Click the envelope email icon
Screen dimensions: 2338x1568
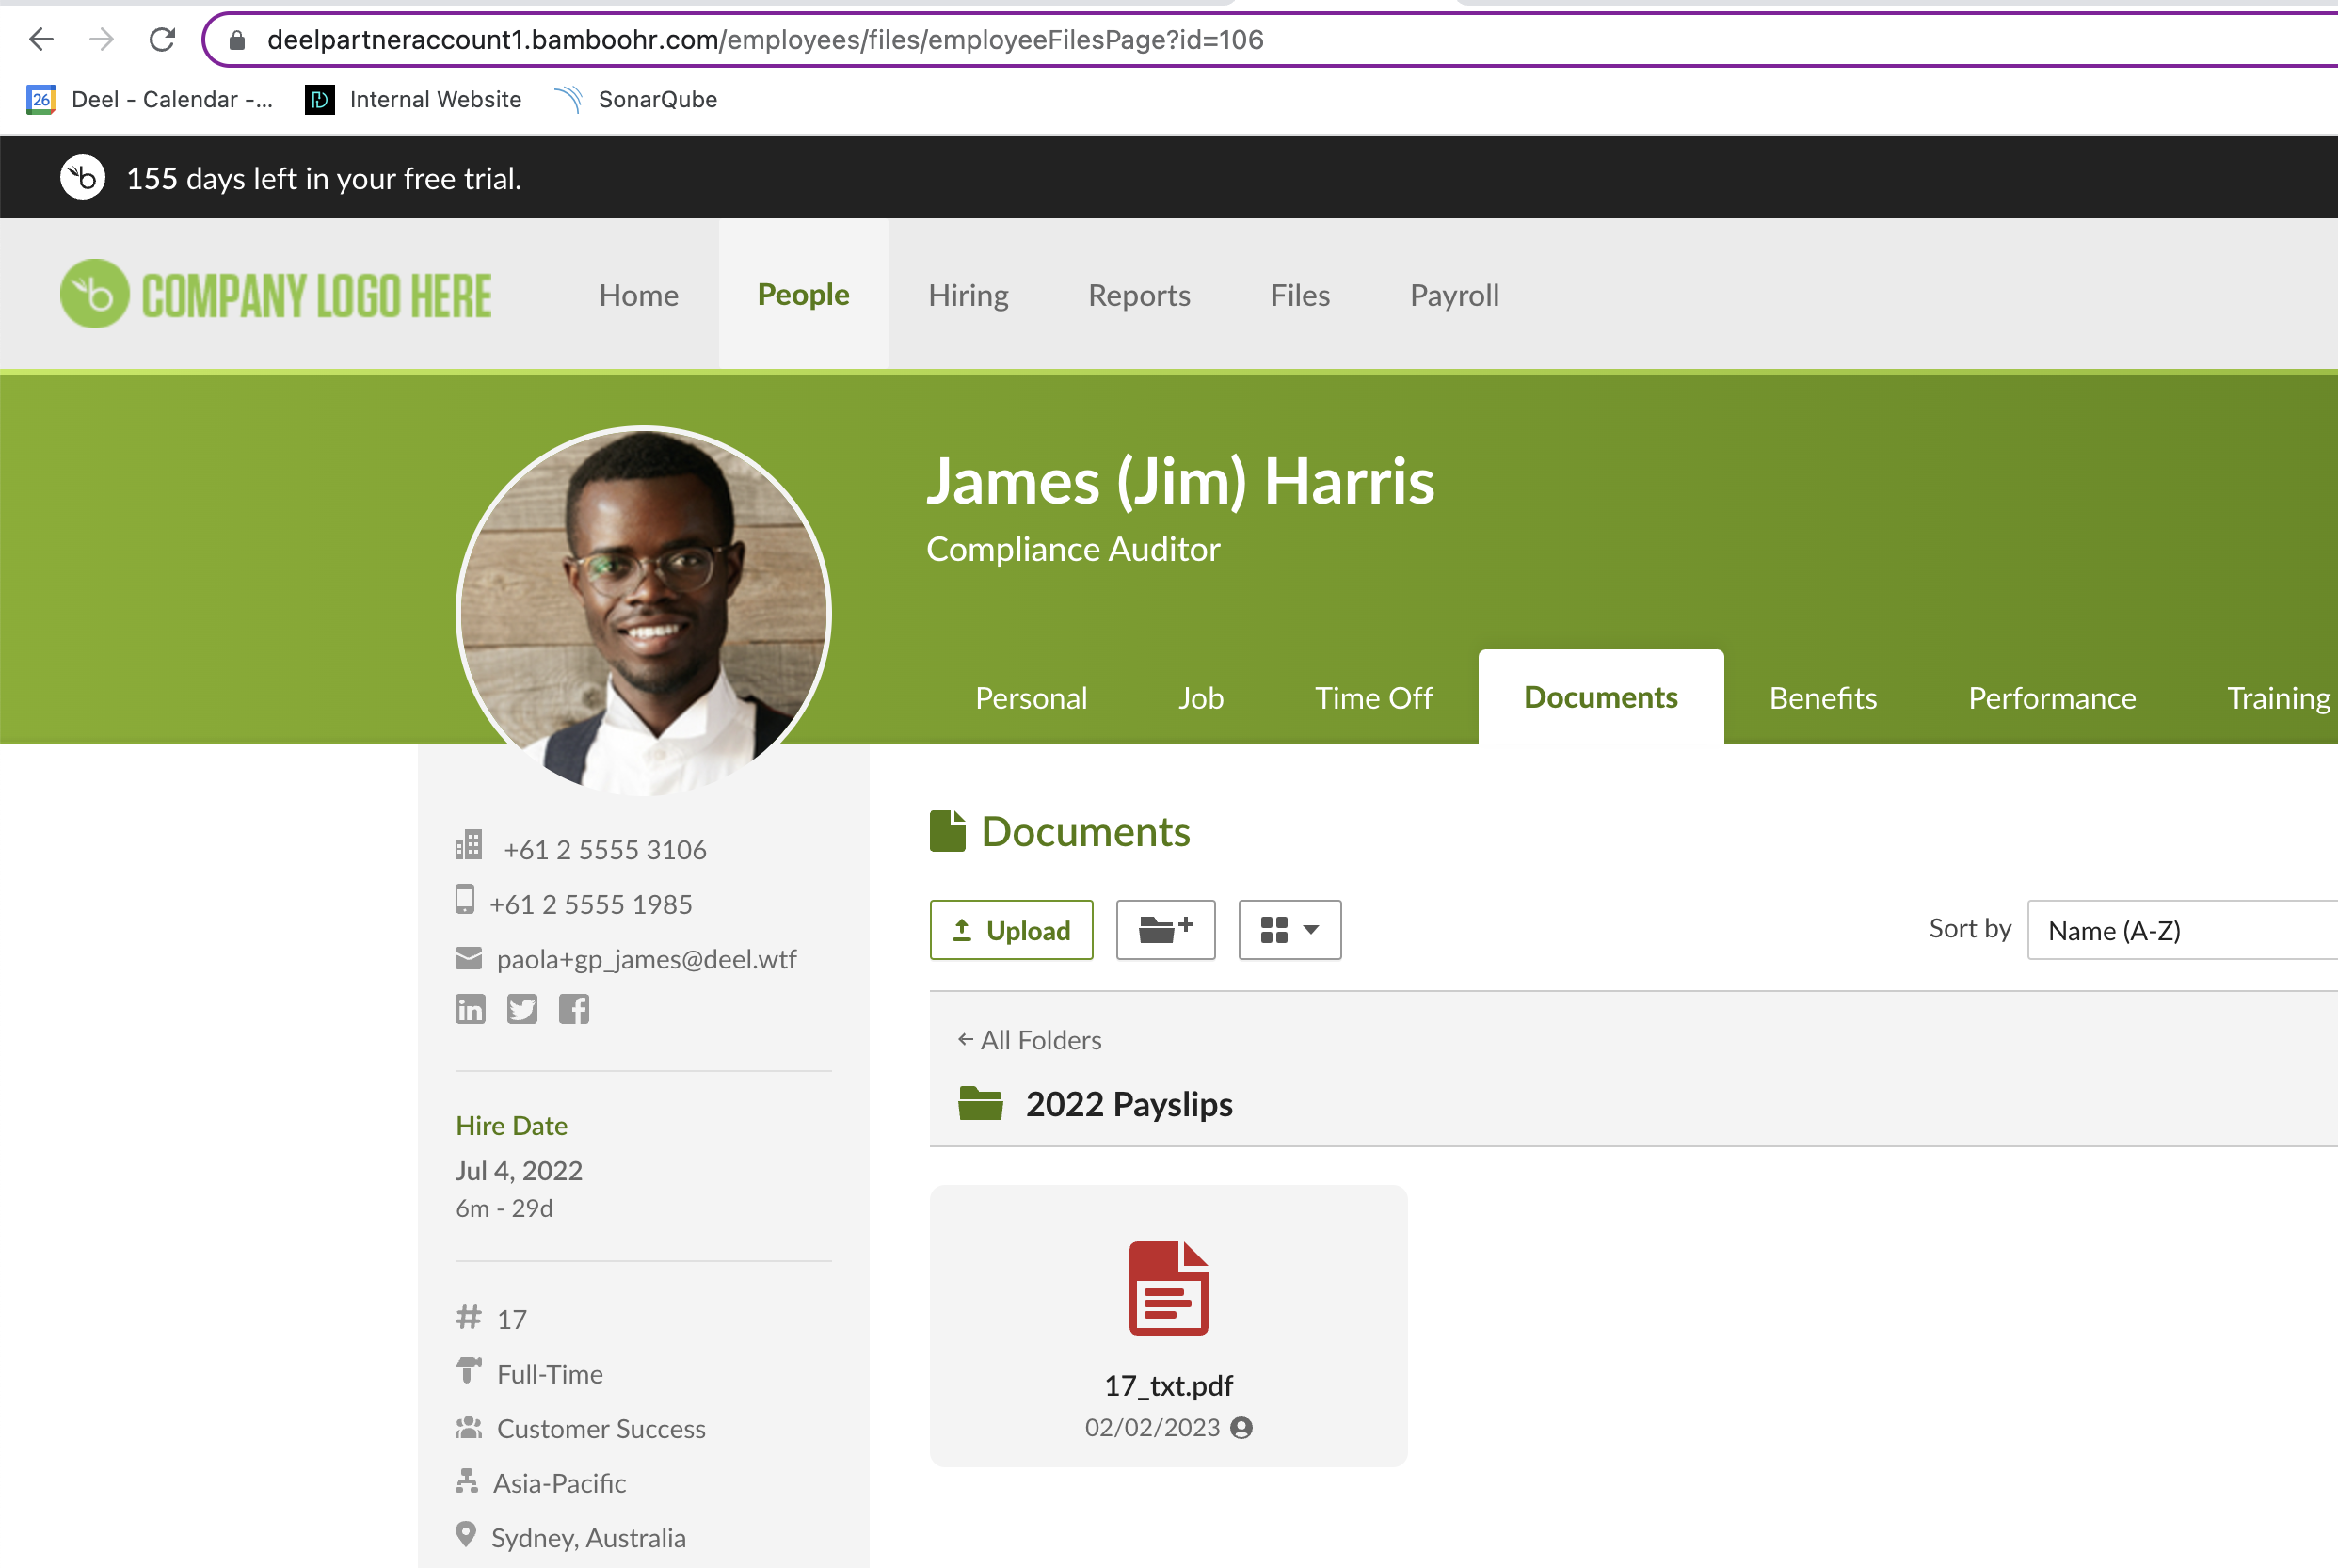[x=468, y=958]
